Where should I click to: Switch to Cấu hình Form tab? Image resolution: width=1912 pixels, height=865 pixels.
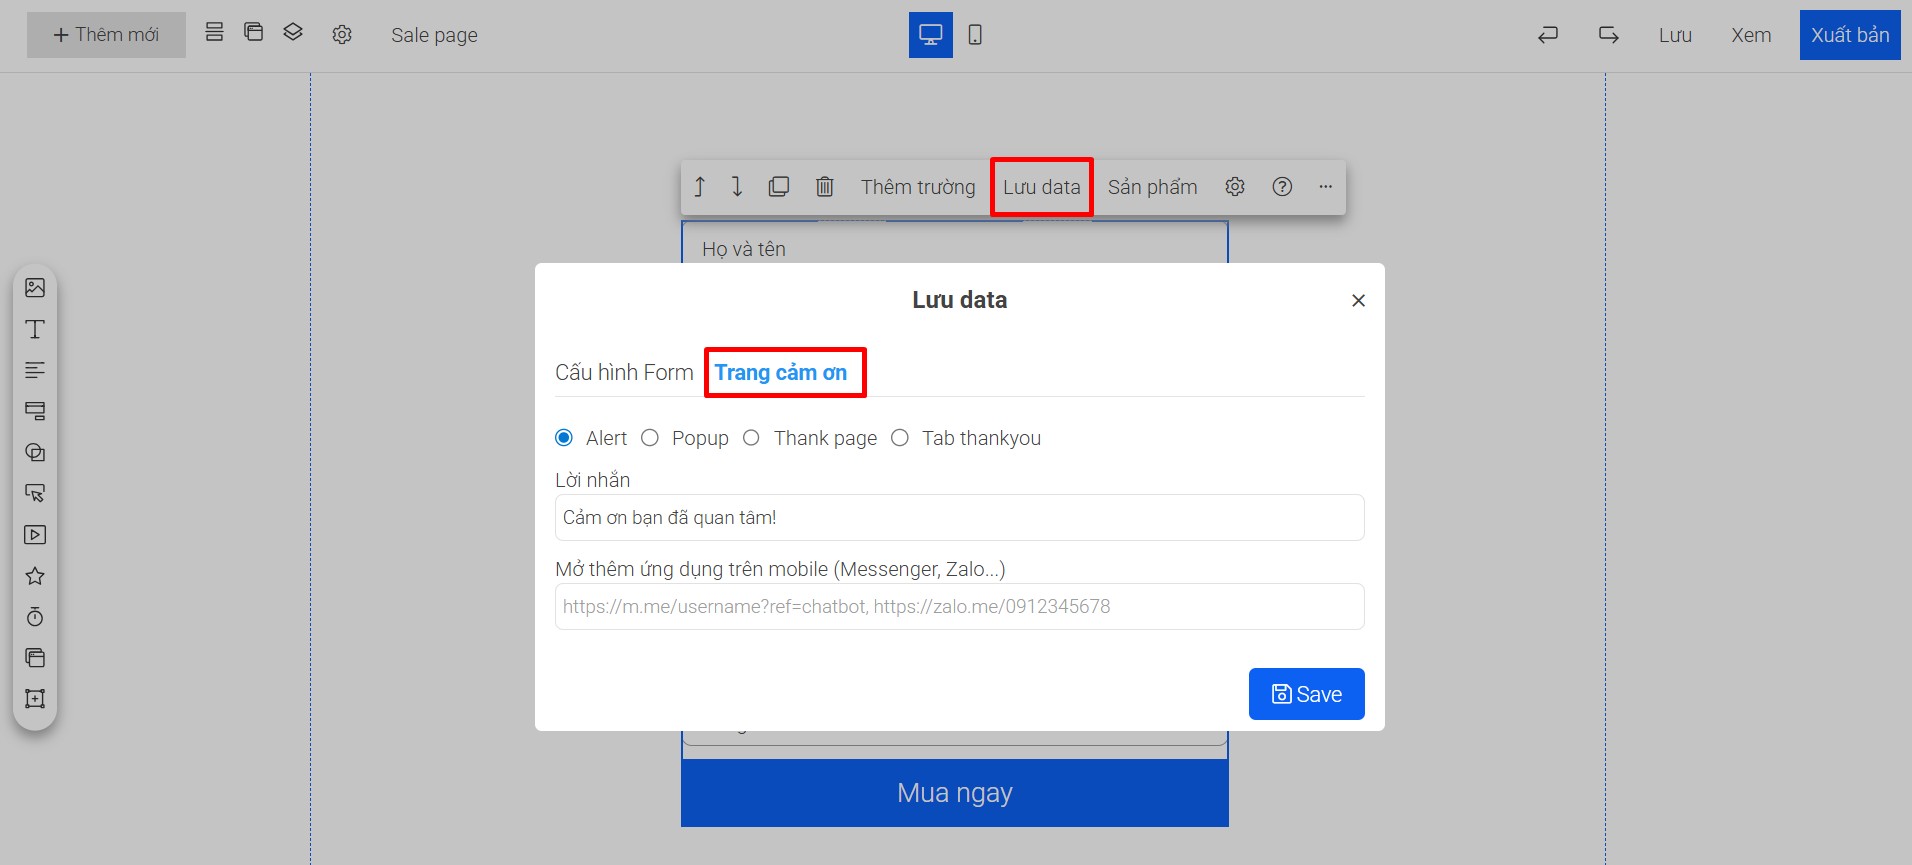624,372
